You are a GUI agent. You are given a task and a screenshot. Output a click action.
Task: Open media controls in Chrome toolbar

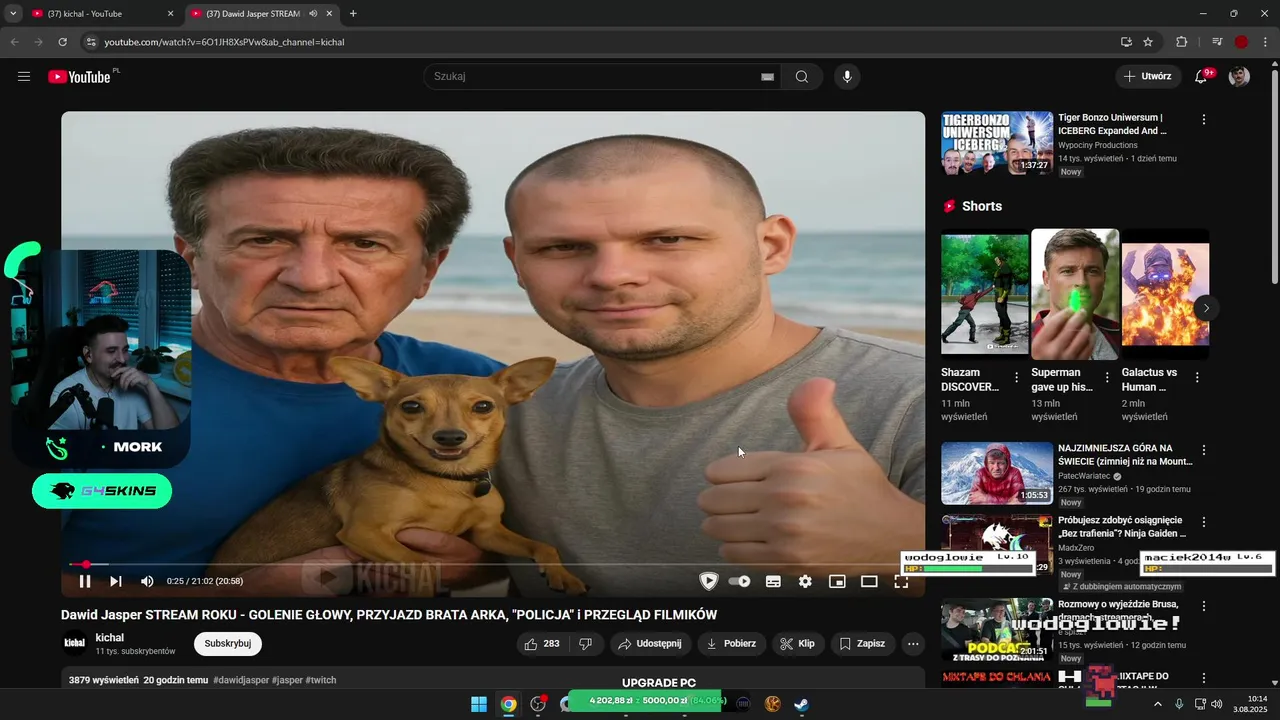click(x=1216, y=42)
